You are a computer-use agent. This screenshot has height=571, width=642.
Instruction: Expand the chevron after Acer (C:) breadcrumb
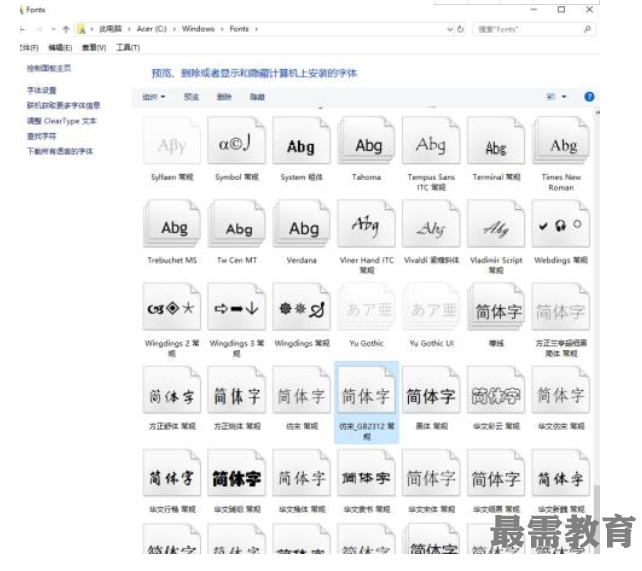(174, 29)
